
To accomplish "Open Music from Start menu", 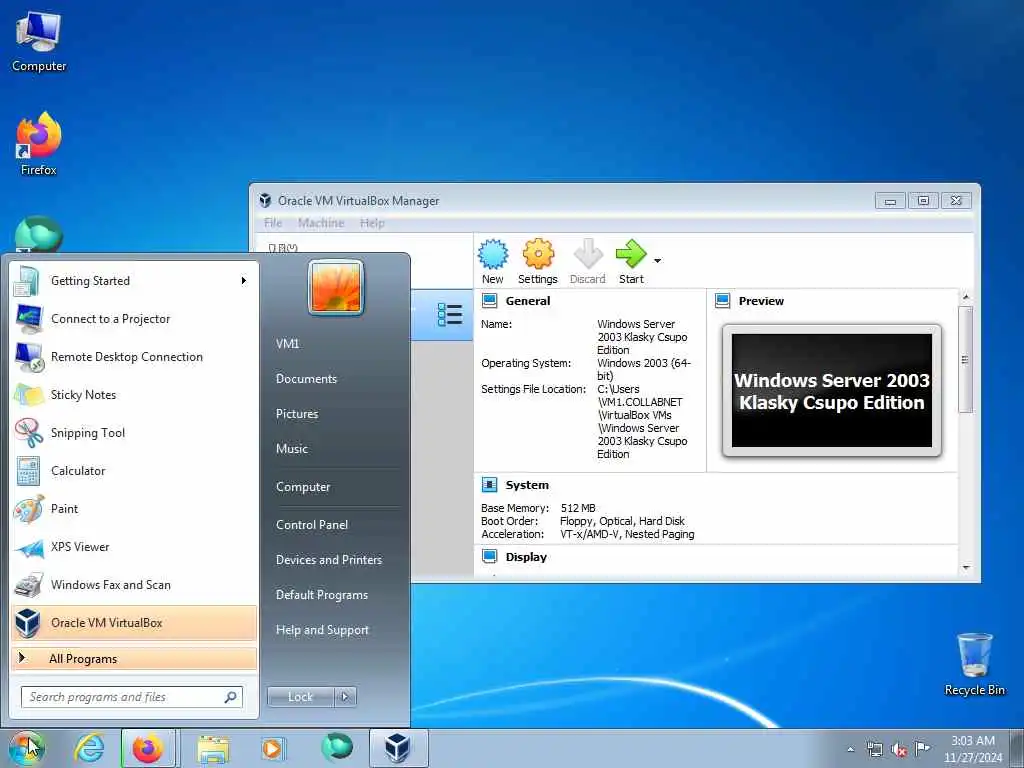I will 292,449.
